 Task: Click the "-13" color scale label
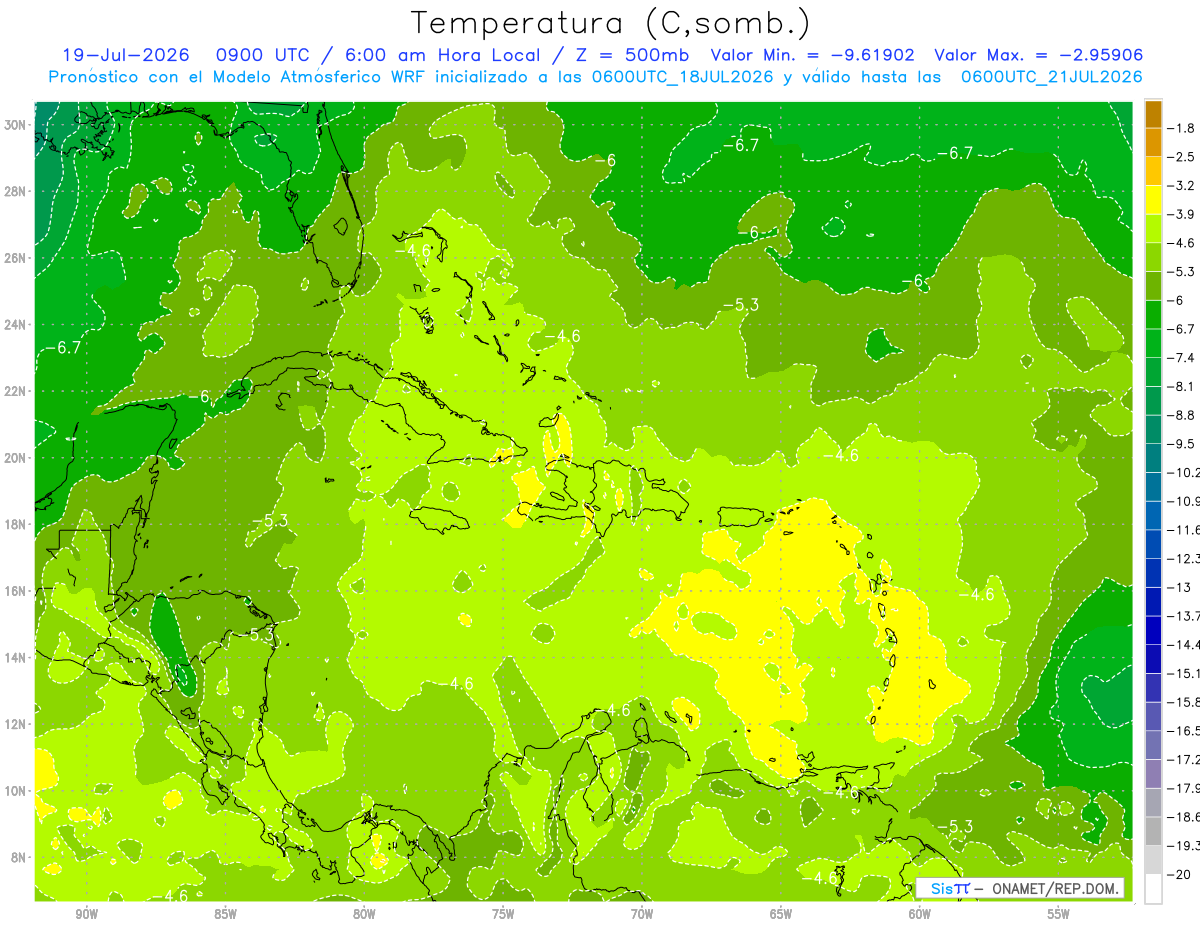(1179, 587)
